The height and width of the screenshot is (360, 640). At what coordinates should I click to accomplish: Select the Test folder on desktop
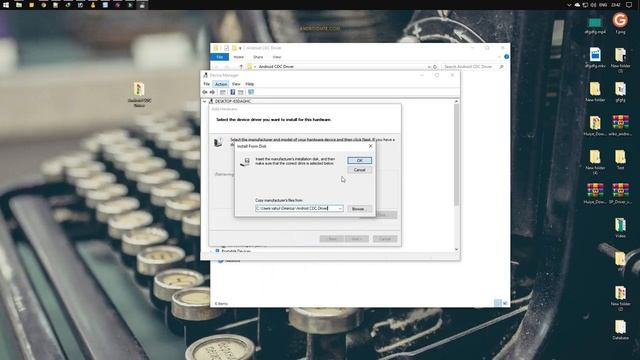[x=620, y=160]
